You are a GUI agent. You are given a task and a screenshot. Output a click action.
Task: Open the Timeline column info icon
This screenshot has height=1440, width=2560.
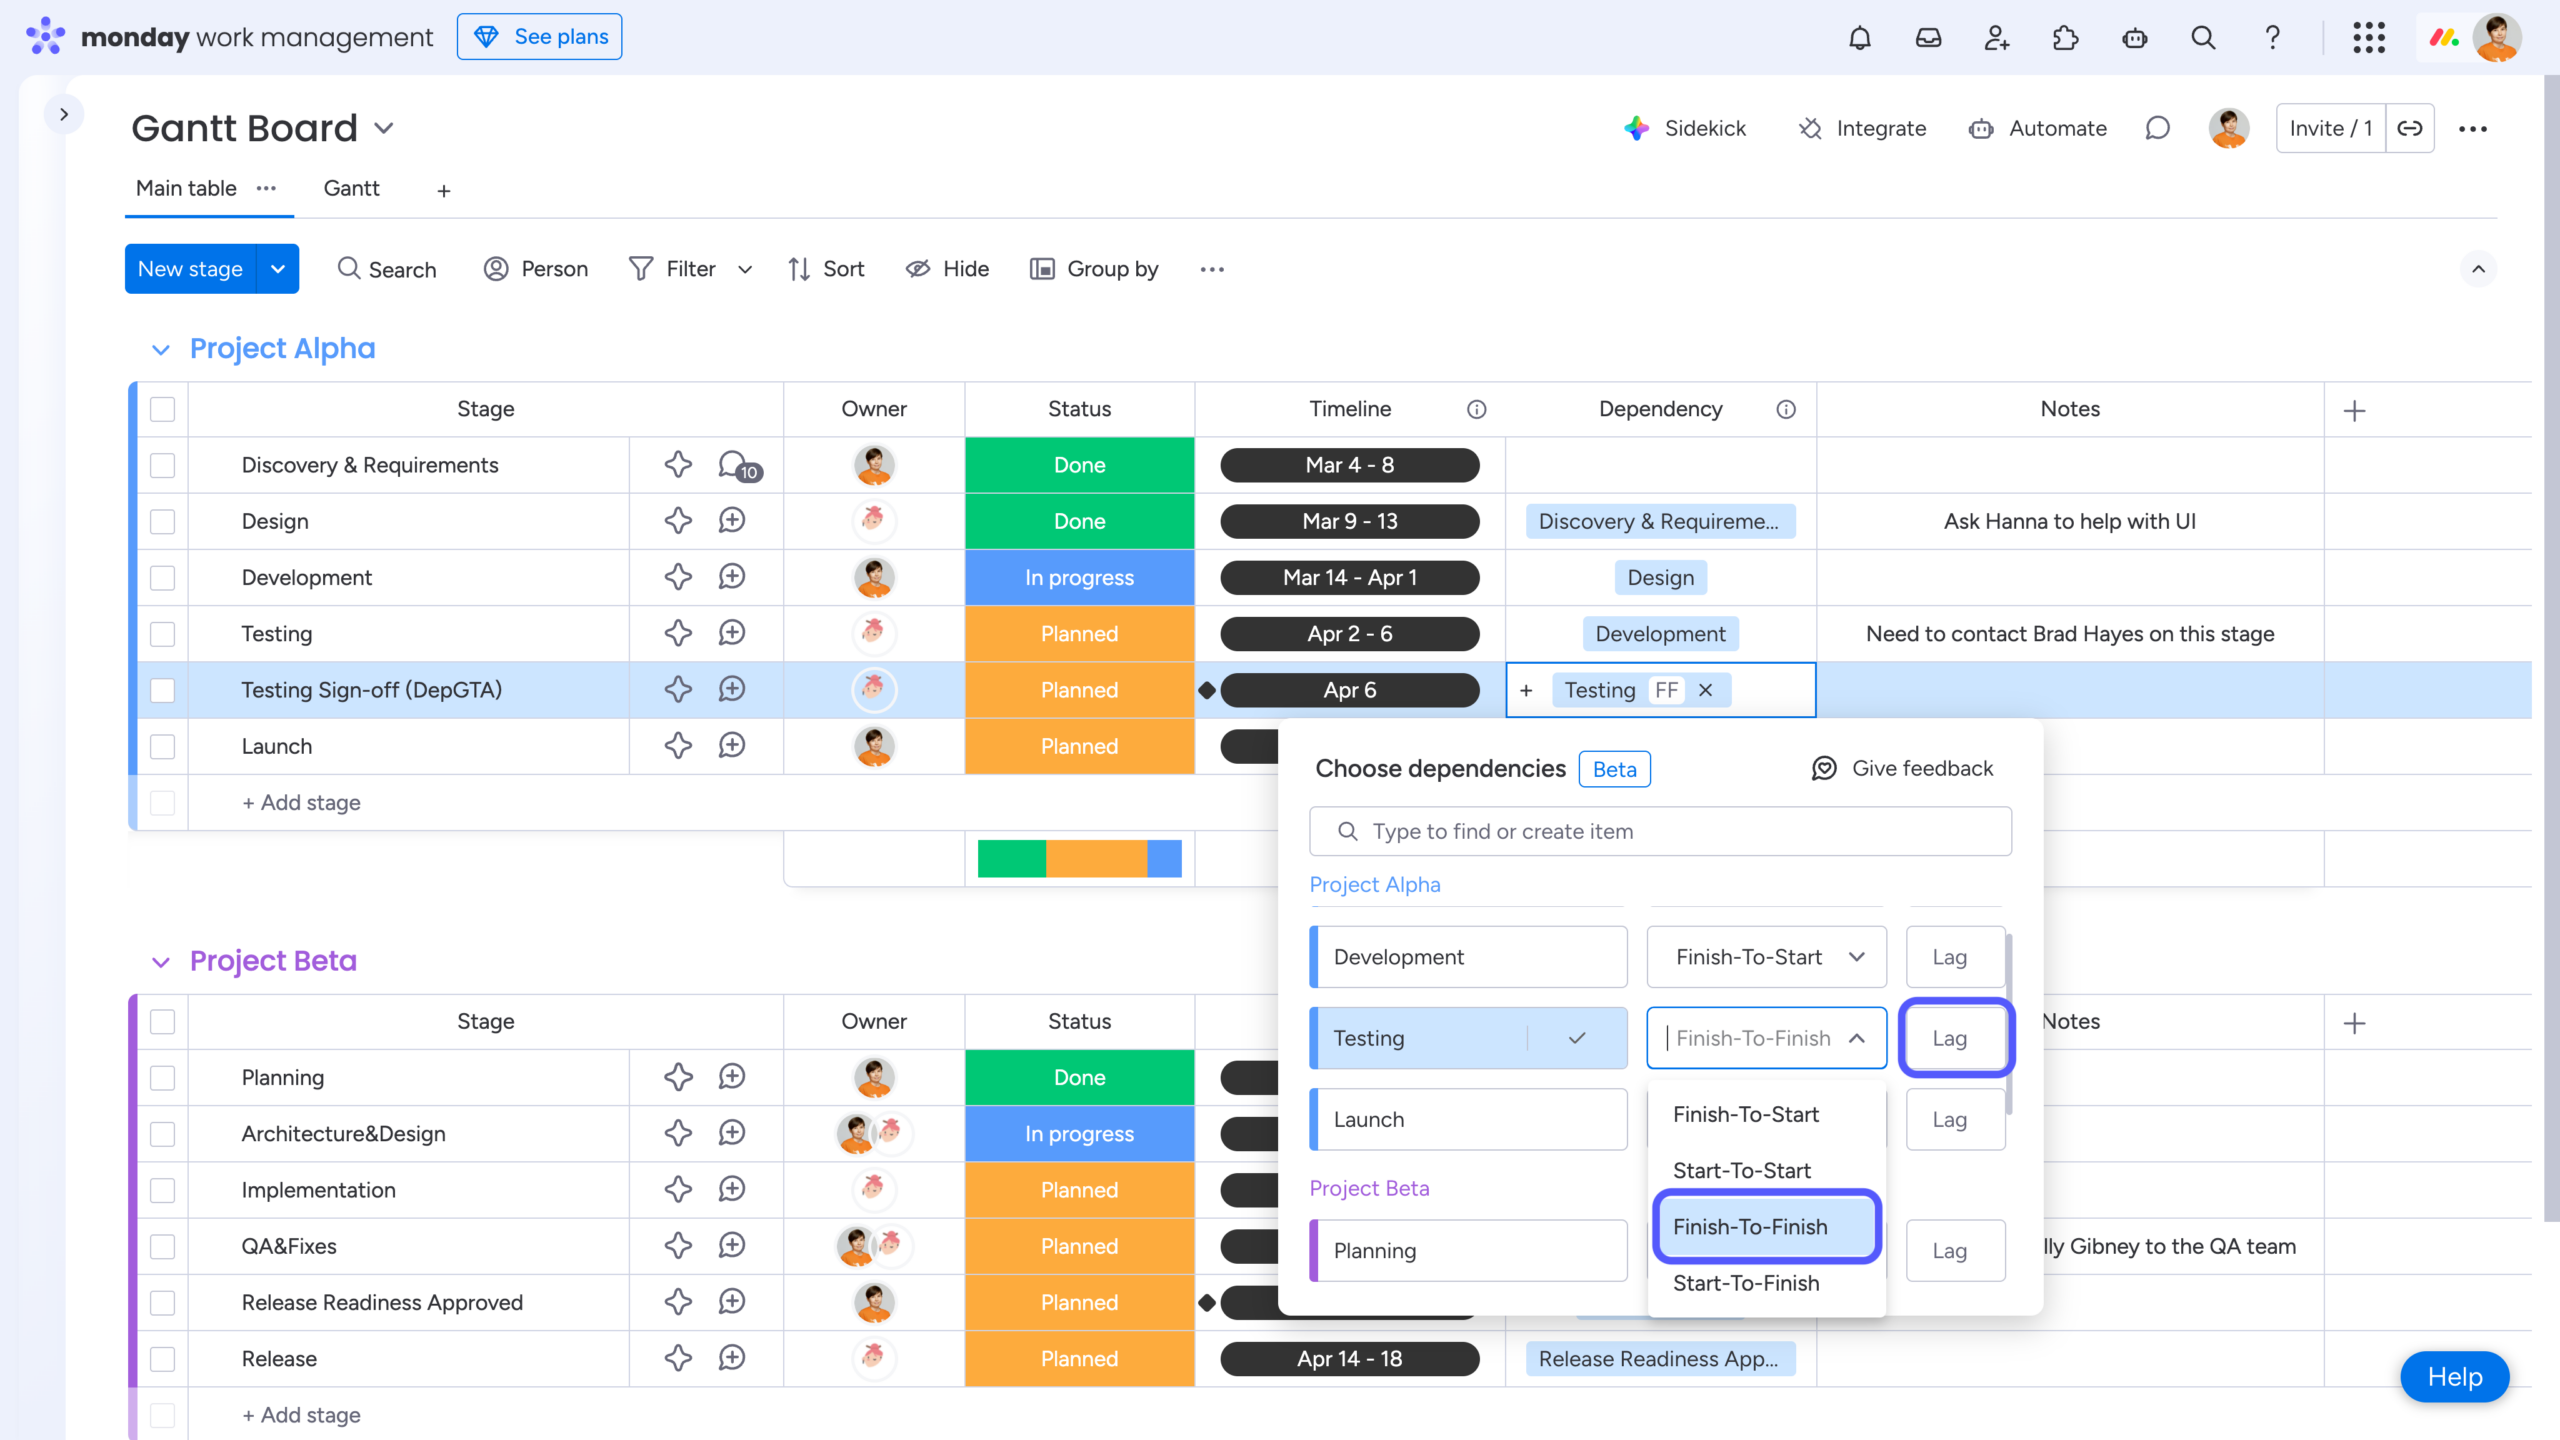[1477, 409]
